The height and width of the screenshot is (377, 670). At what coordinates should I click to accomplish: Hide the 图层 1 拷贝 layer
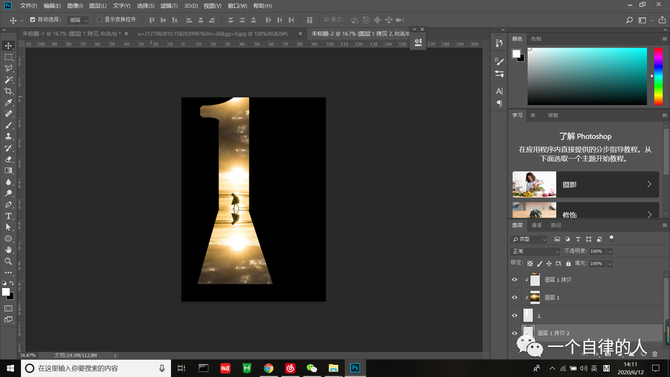[x=514, y=280]
